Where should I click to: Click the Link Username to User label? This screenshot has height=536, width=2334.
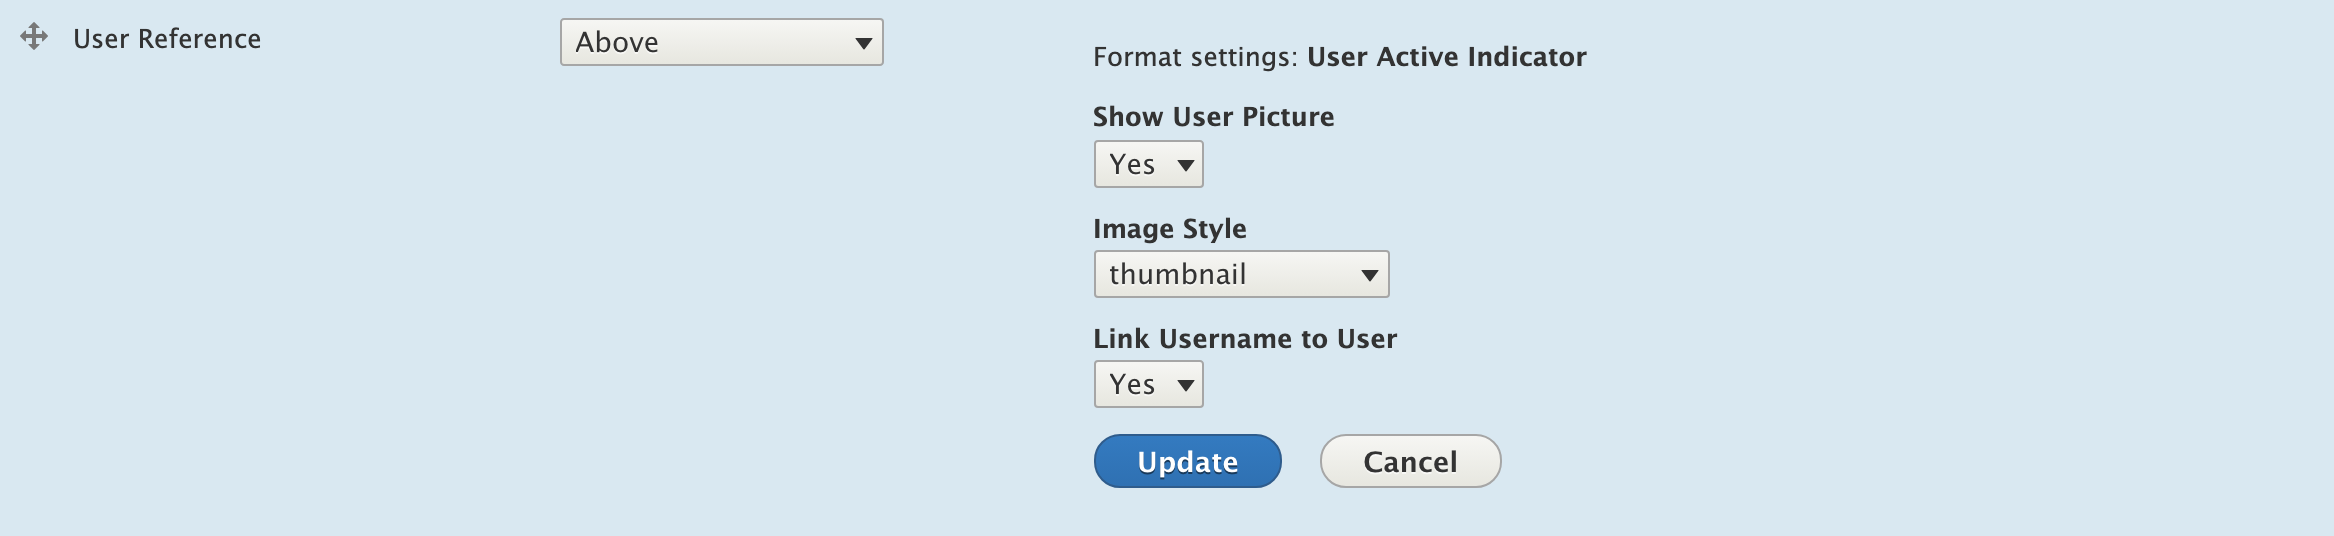(x=1245, y=339)
